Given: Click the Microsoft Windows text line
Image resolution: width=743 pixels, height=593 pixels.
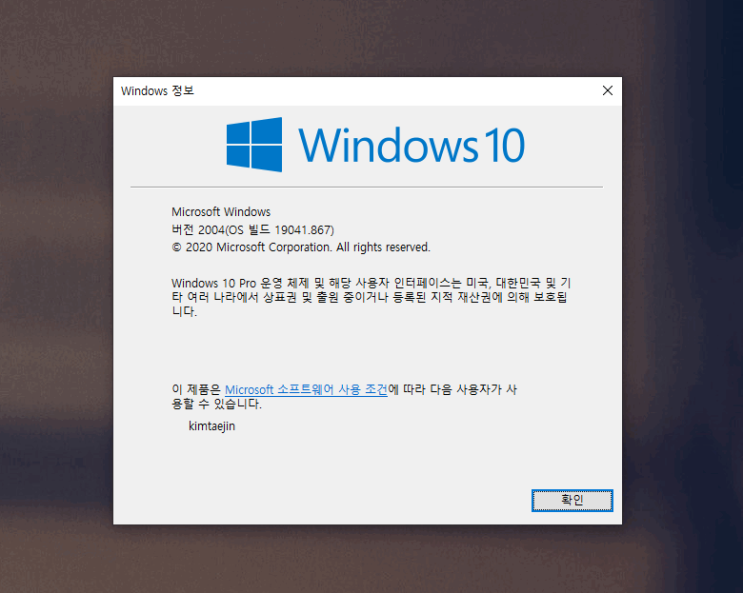Looking at the screenshot, I should 221,211.
